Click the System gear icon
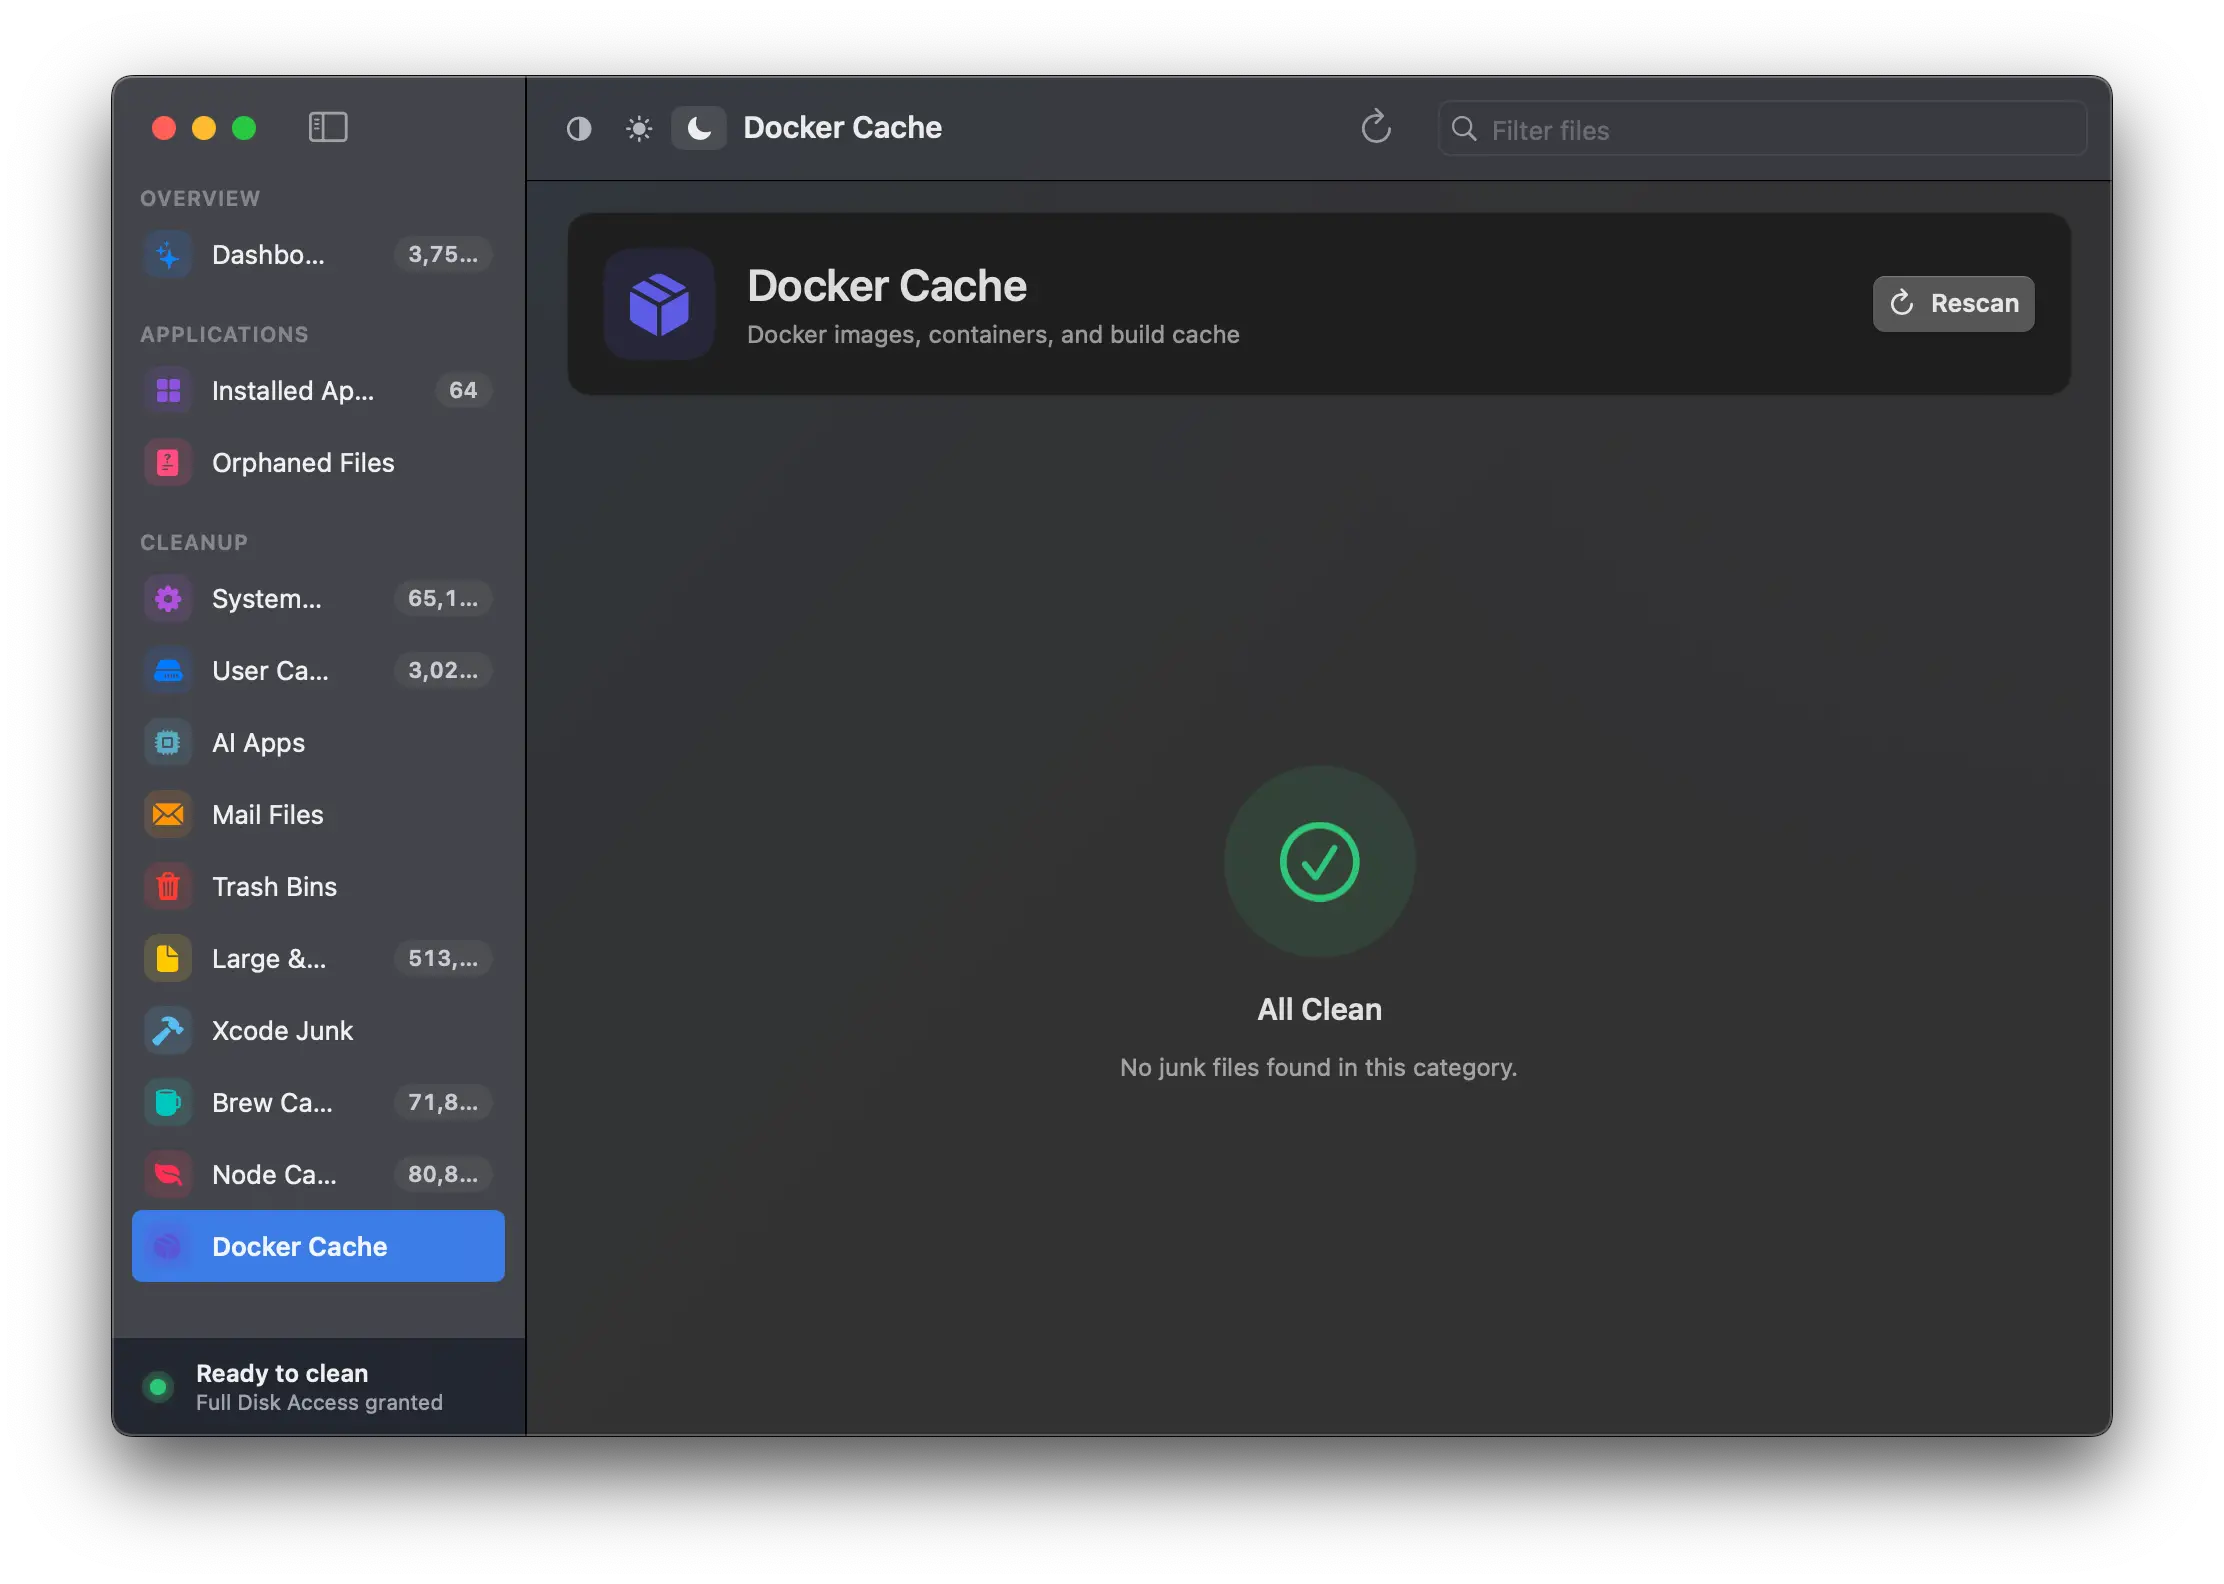This screenshot has width=2224, height=1584. click(x=168, y=599)
